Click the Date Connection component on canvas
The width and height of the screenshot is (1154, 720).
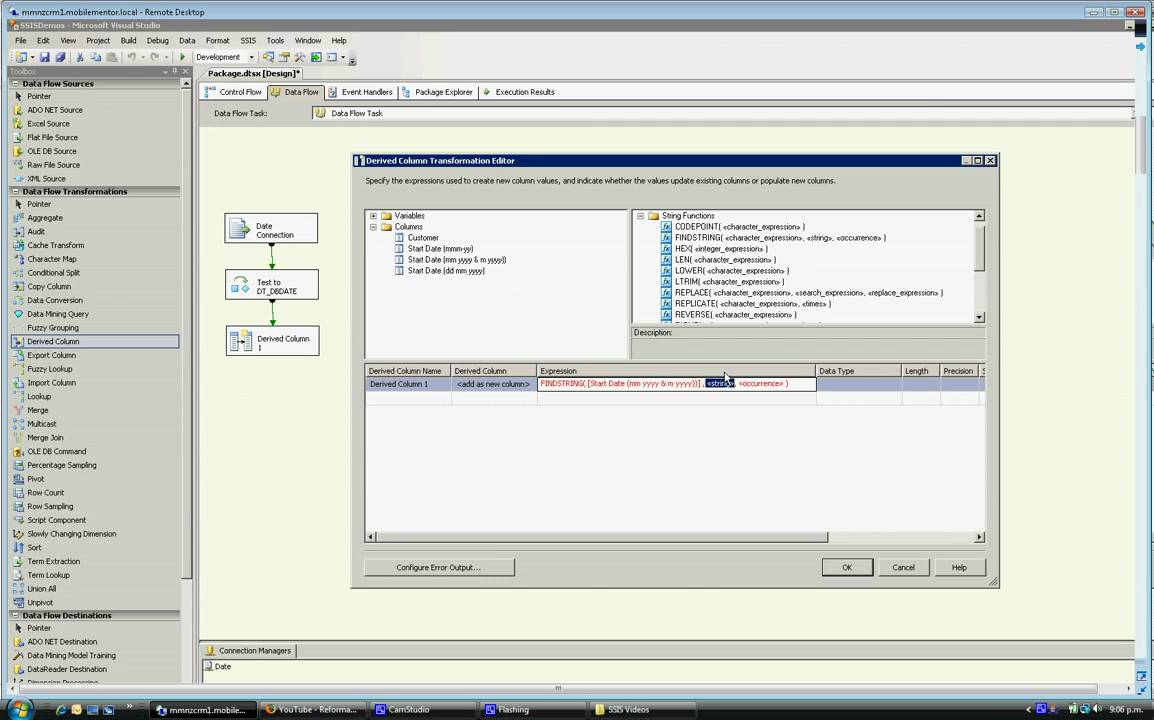tap(272, 229)
